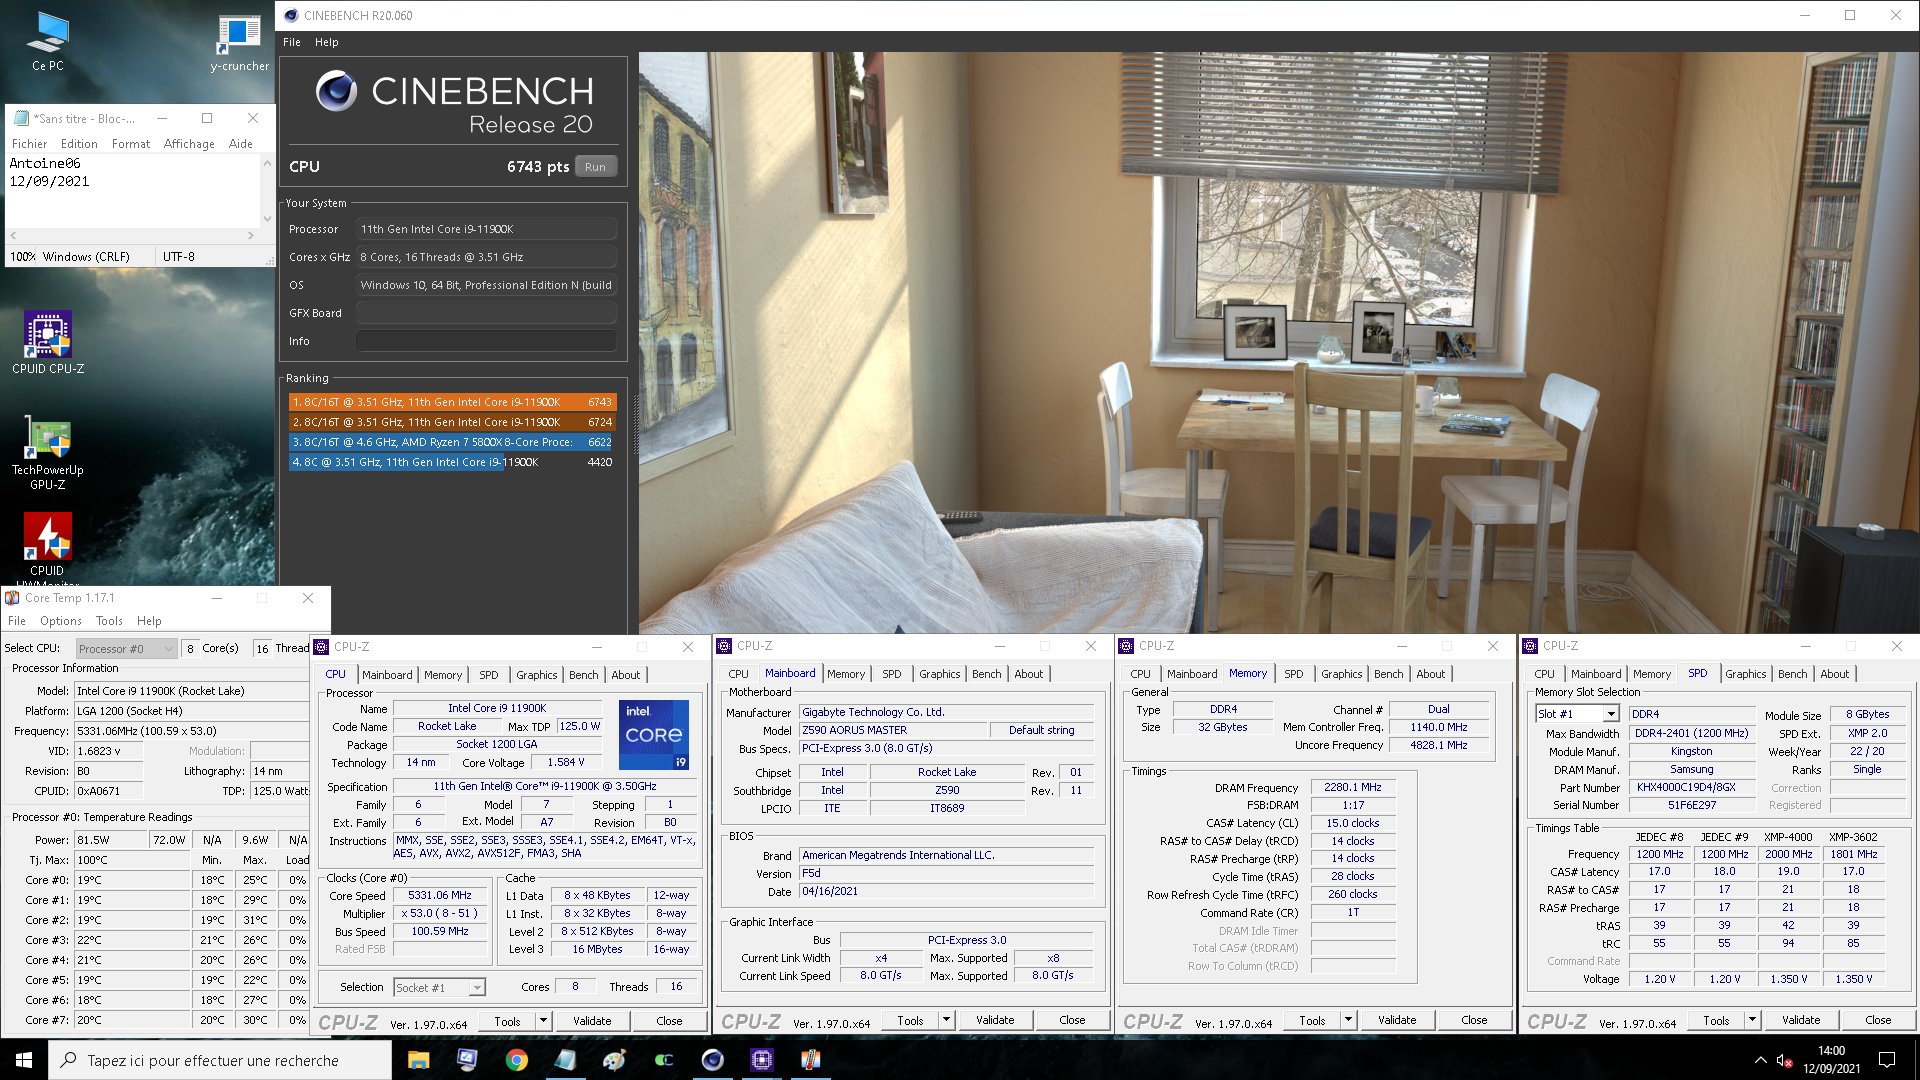The height and width of the screenshot is (1080, 1920).
Task: Switch to Core Temp via the taskbar icon
Action: click(810, 1060)
